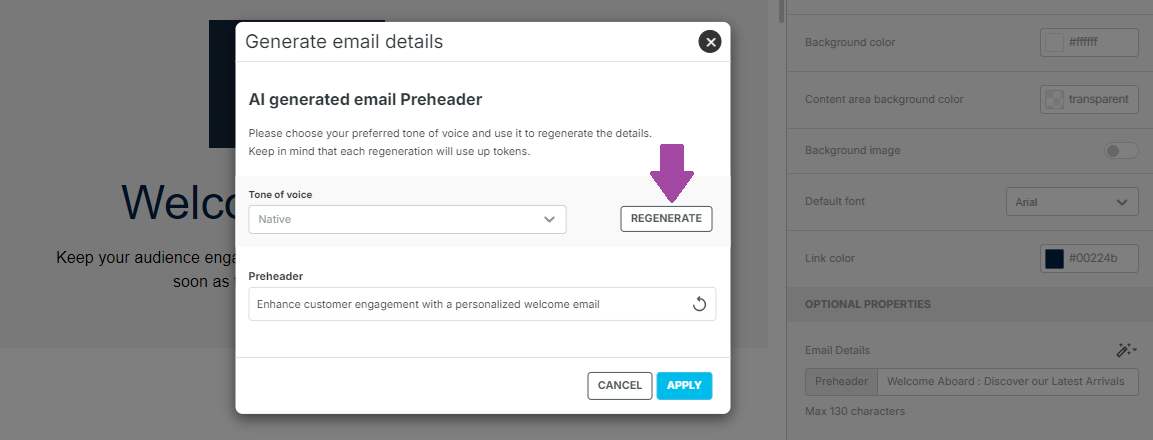Select the dark image block in email preview
Viewport: 1153px width, 440px height.
(221, 85)
